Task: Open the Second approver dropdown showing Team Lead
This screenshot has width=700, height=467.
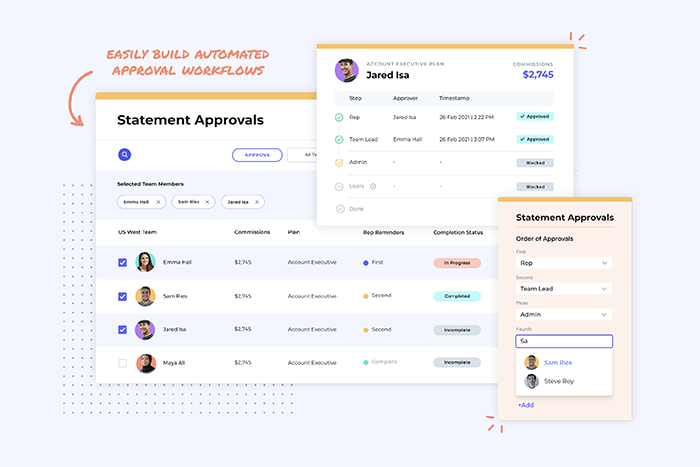Action: tap(564, 289)
